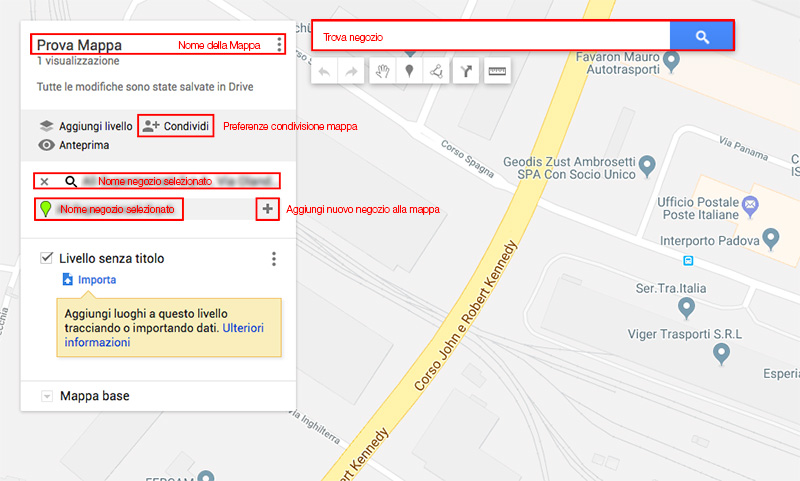Image resolution: width=800 pixels, height=481 pixels.
Task: Click the Mappa base label
Action: (x=95, y=396)
